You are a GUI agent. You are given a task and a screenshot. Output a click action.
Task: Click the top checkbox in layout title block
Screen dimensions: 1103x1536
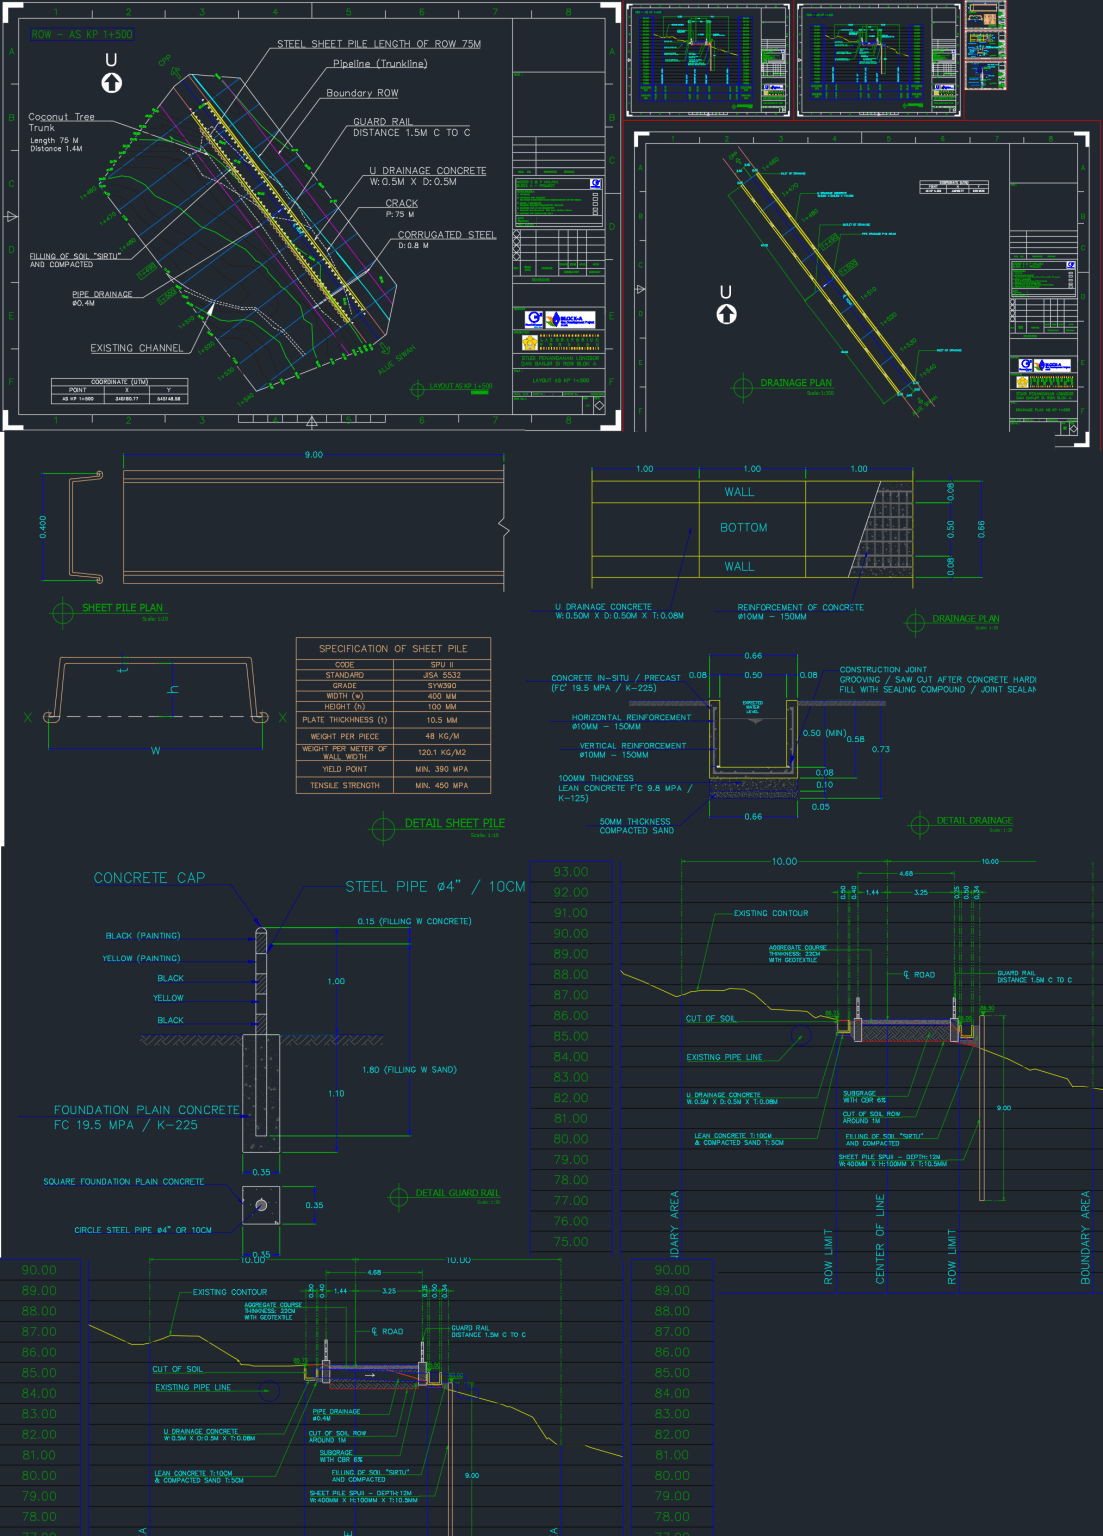pyautogui.click(x=517, y=234)
